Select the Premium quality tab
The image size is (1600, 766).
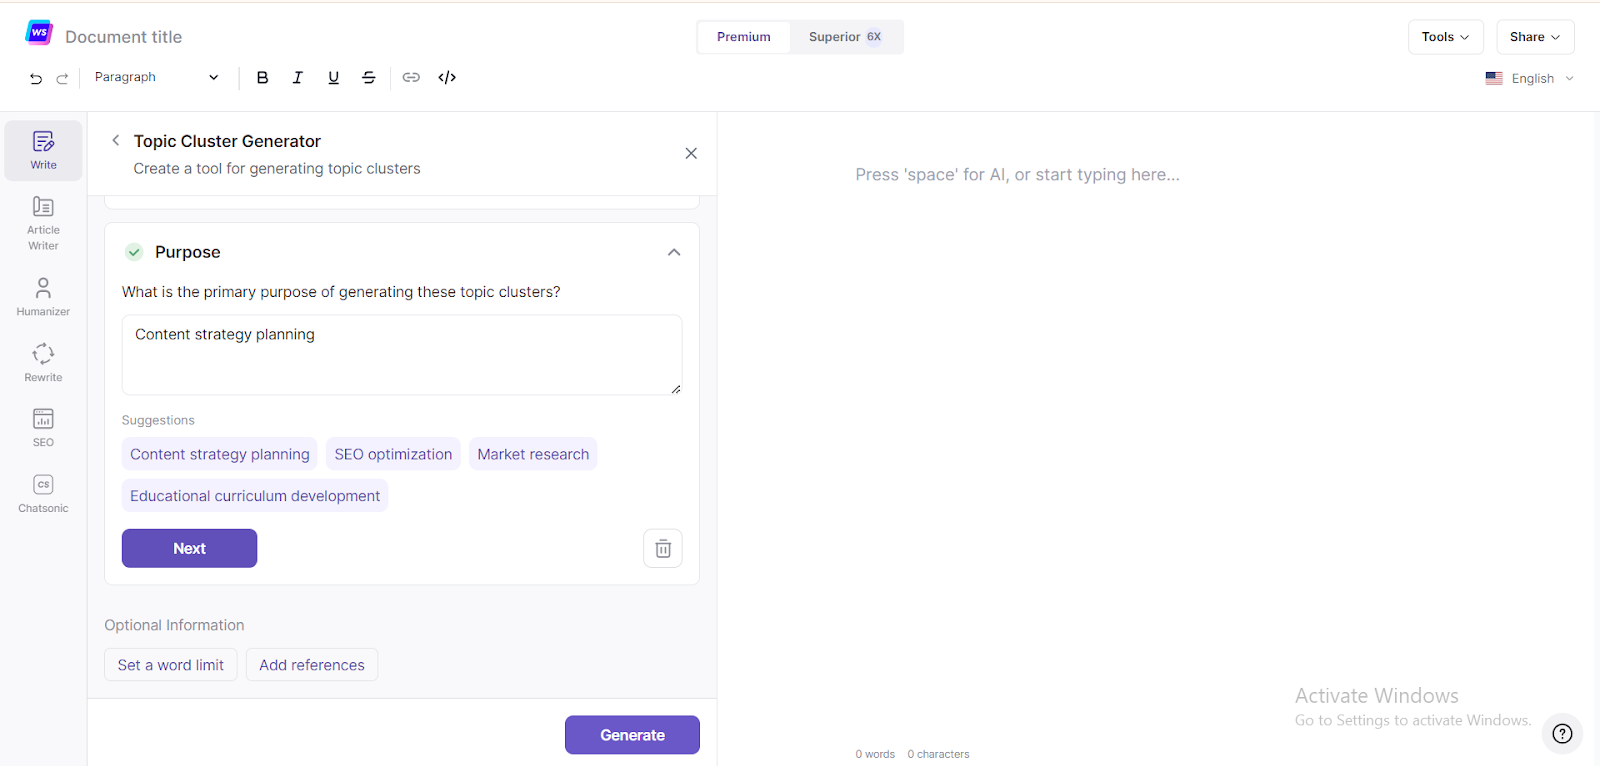click(x=744, y=37)
